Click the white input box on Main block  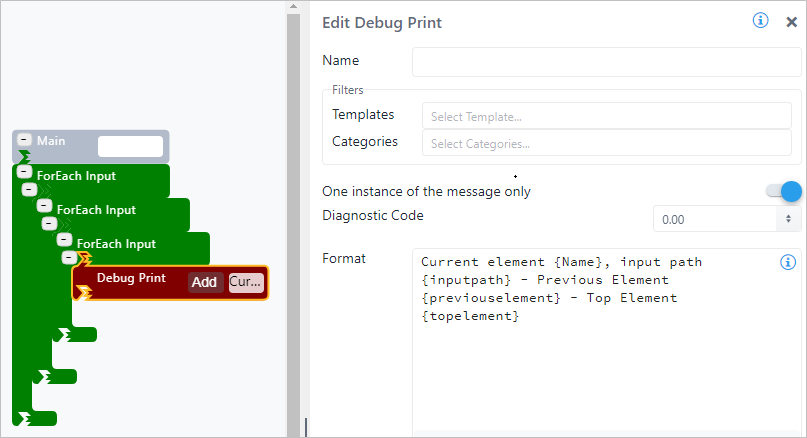pos(130,146)
